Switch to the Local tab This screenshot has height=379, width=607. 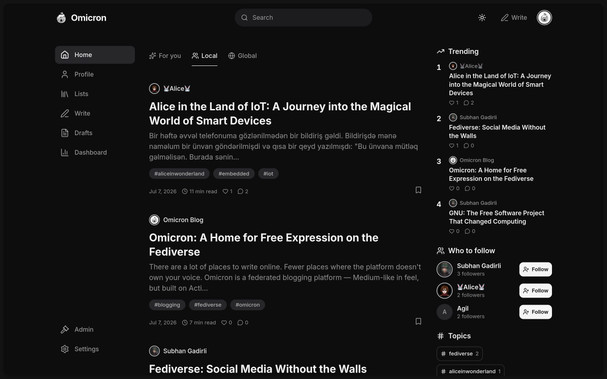tap(204, 56)
